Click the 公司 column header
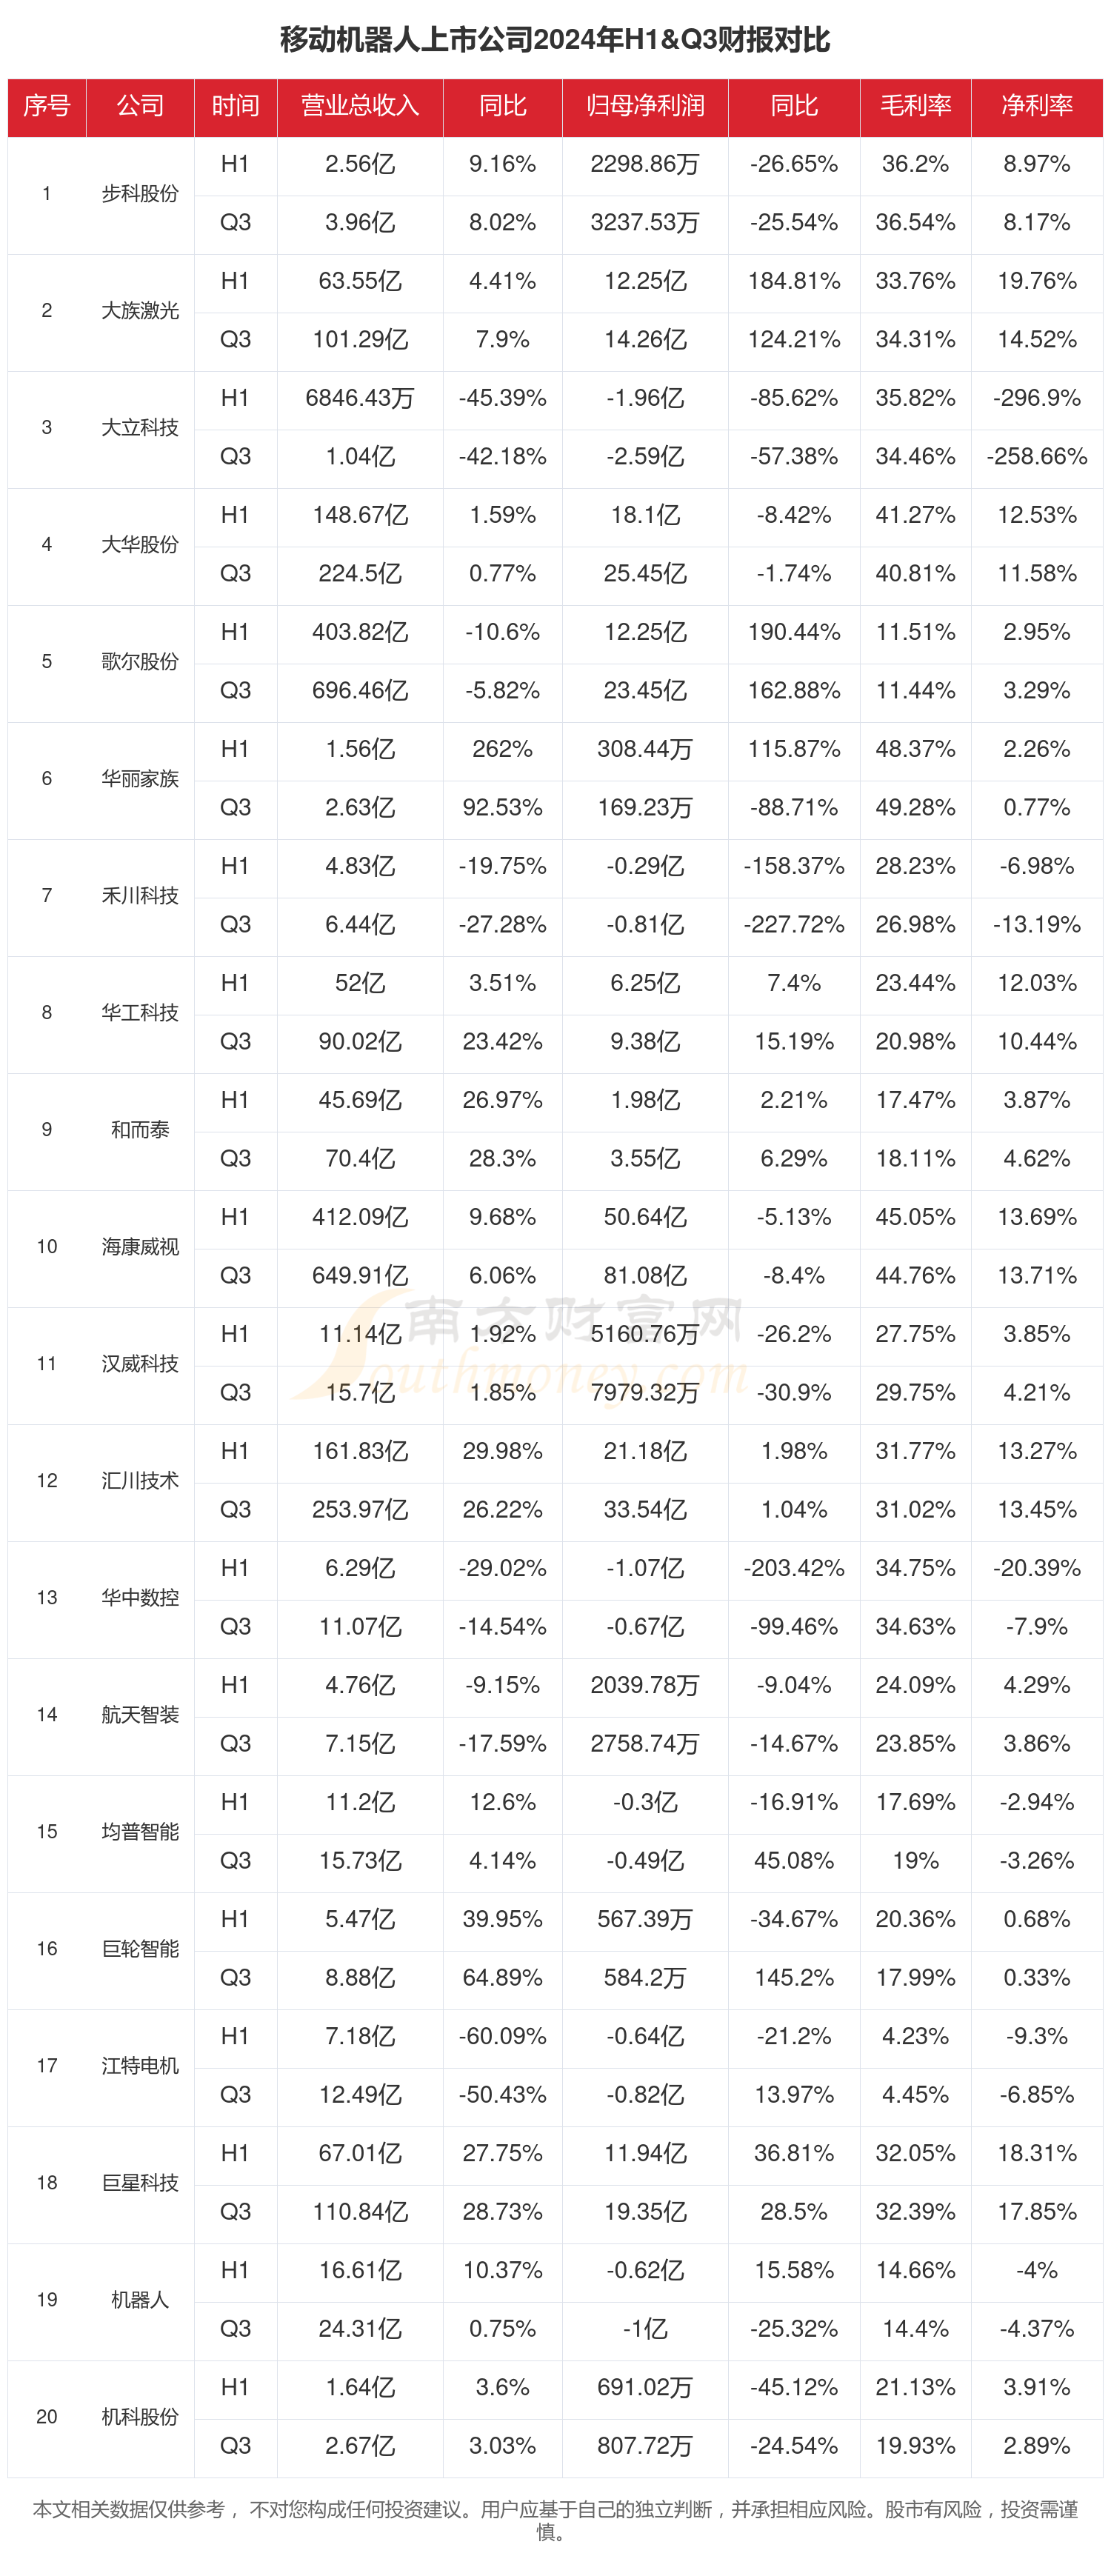This screenshot has height=2576, width=1111. (140, 106)
